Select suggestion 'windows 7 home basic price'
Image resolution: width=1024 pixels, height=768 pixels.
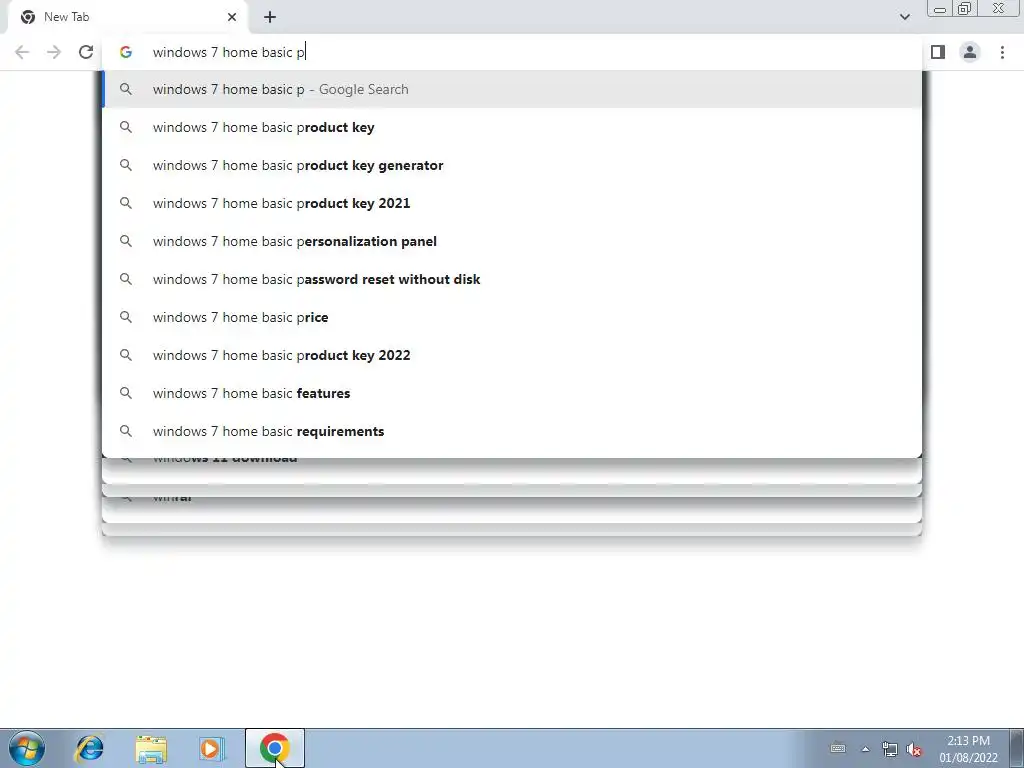(x=512, y=317)
